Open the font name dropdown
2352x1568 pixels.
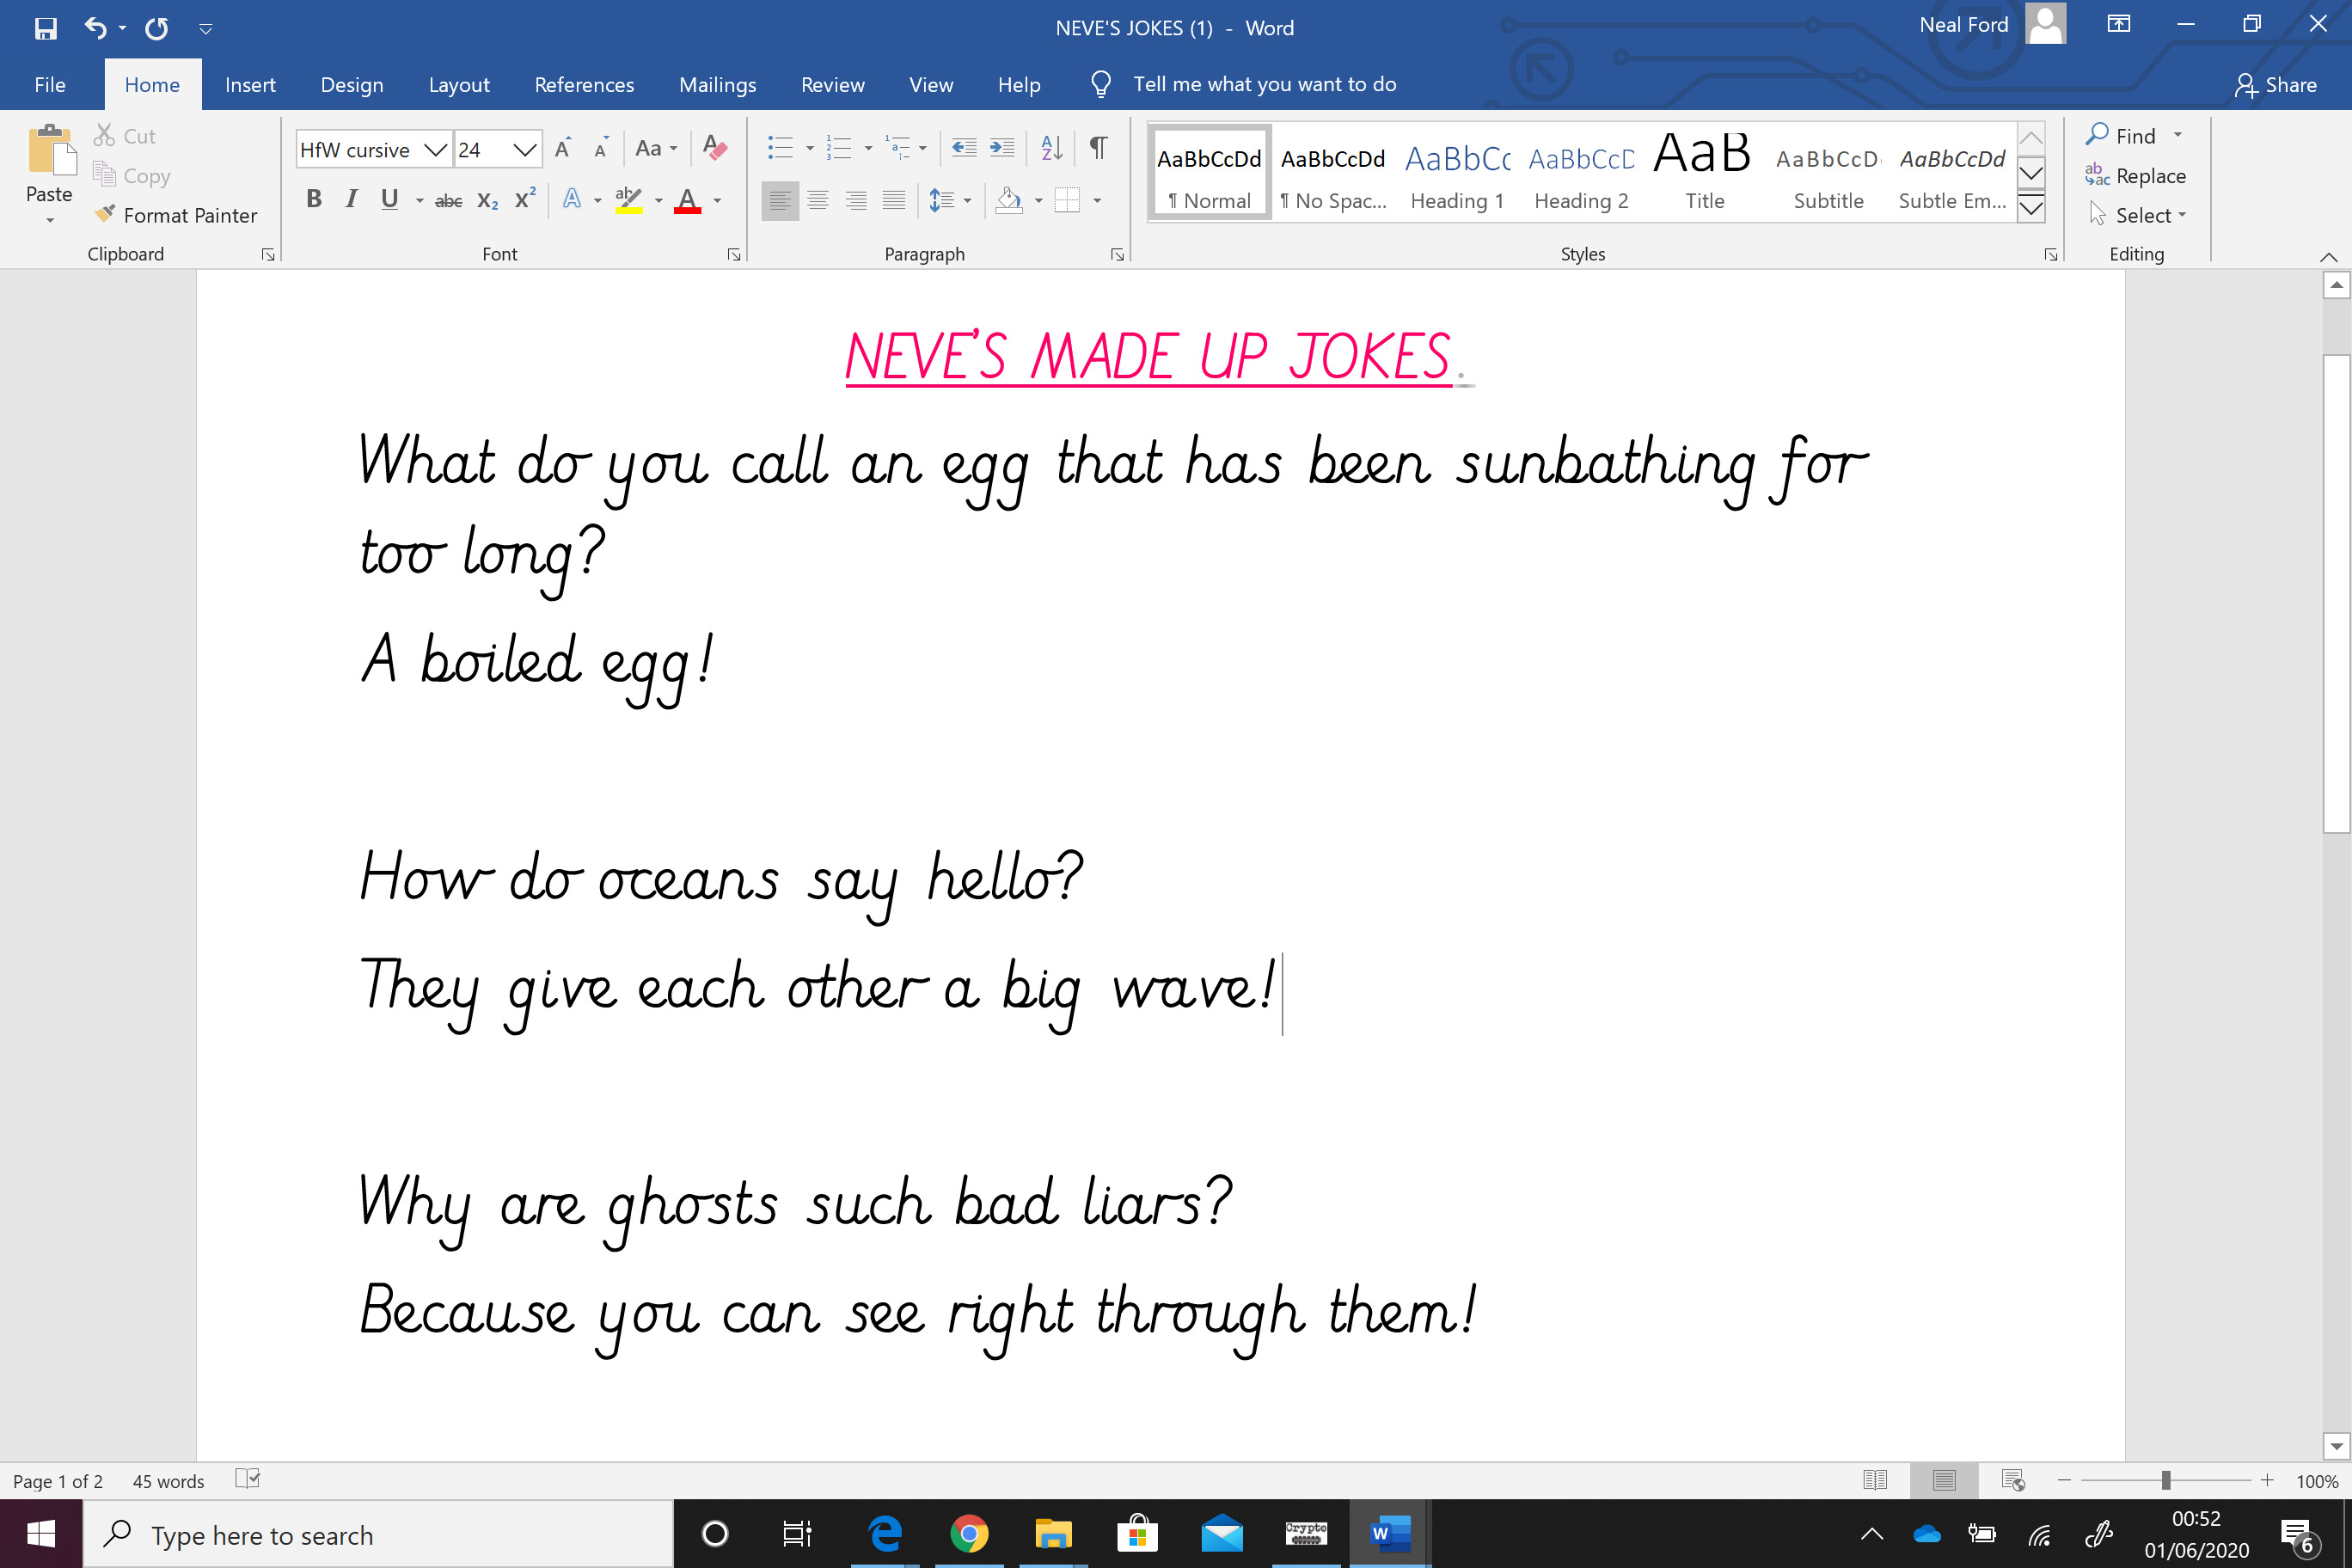434,150
